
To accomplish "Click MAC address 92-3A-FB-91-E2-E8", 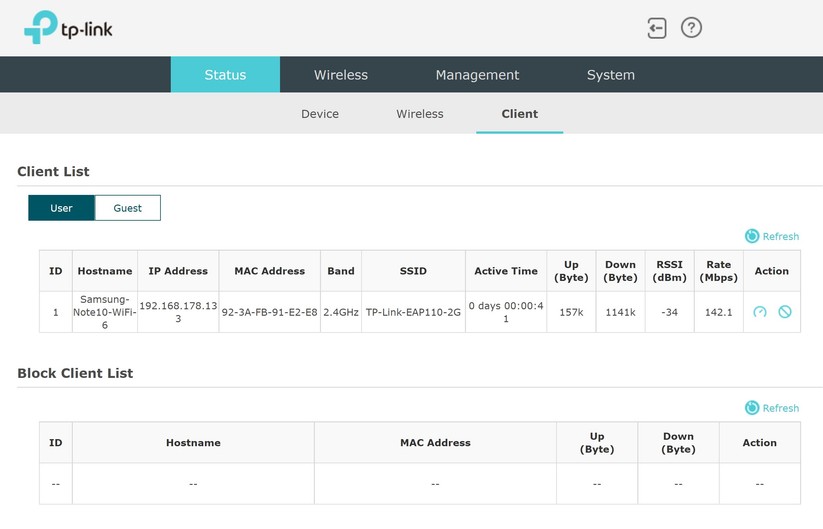I will [269, 312].
